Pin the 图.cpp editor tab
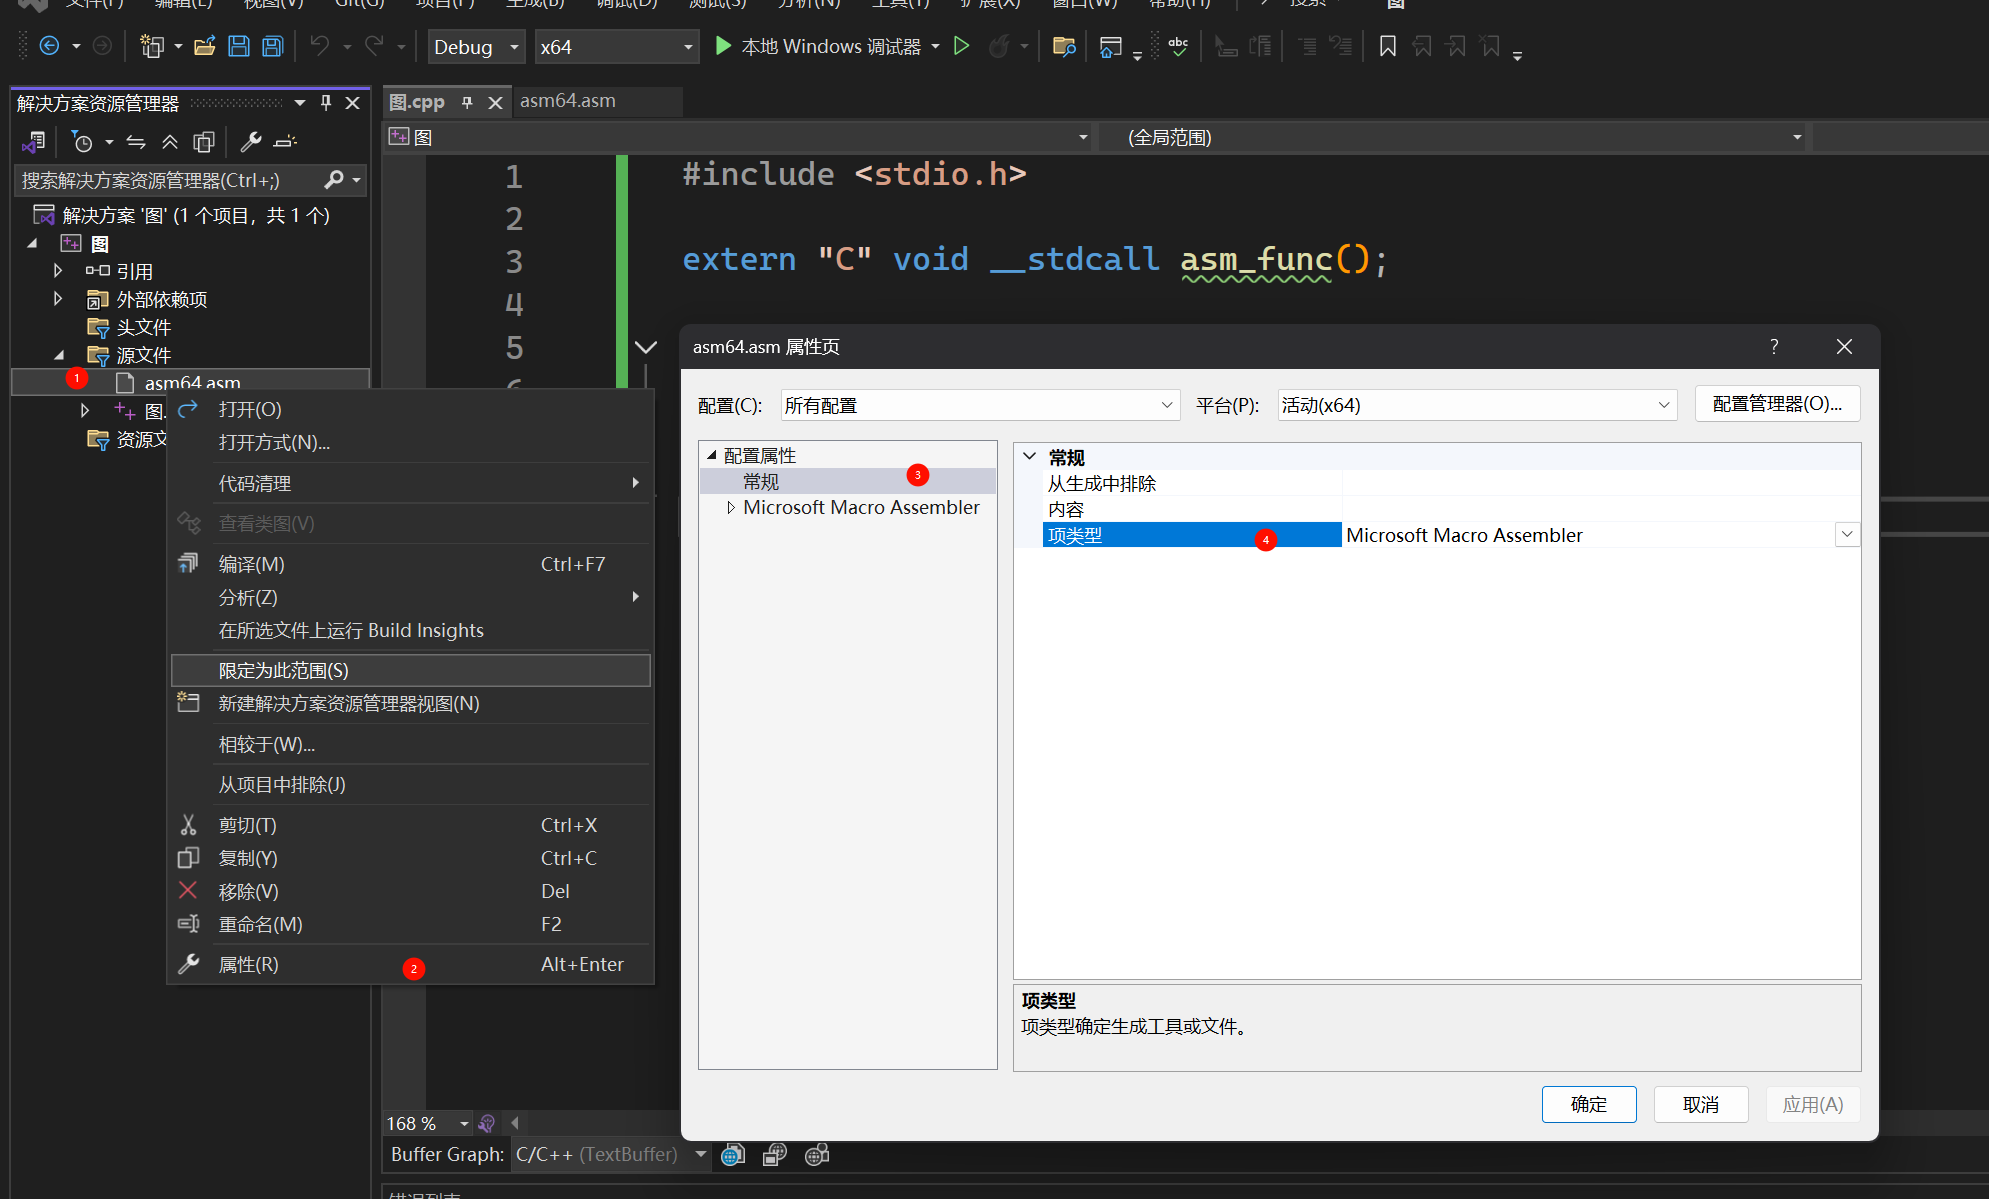Viewport: 1989px width, 1199px height. pyautogui.click(x=467, y=102)
